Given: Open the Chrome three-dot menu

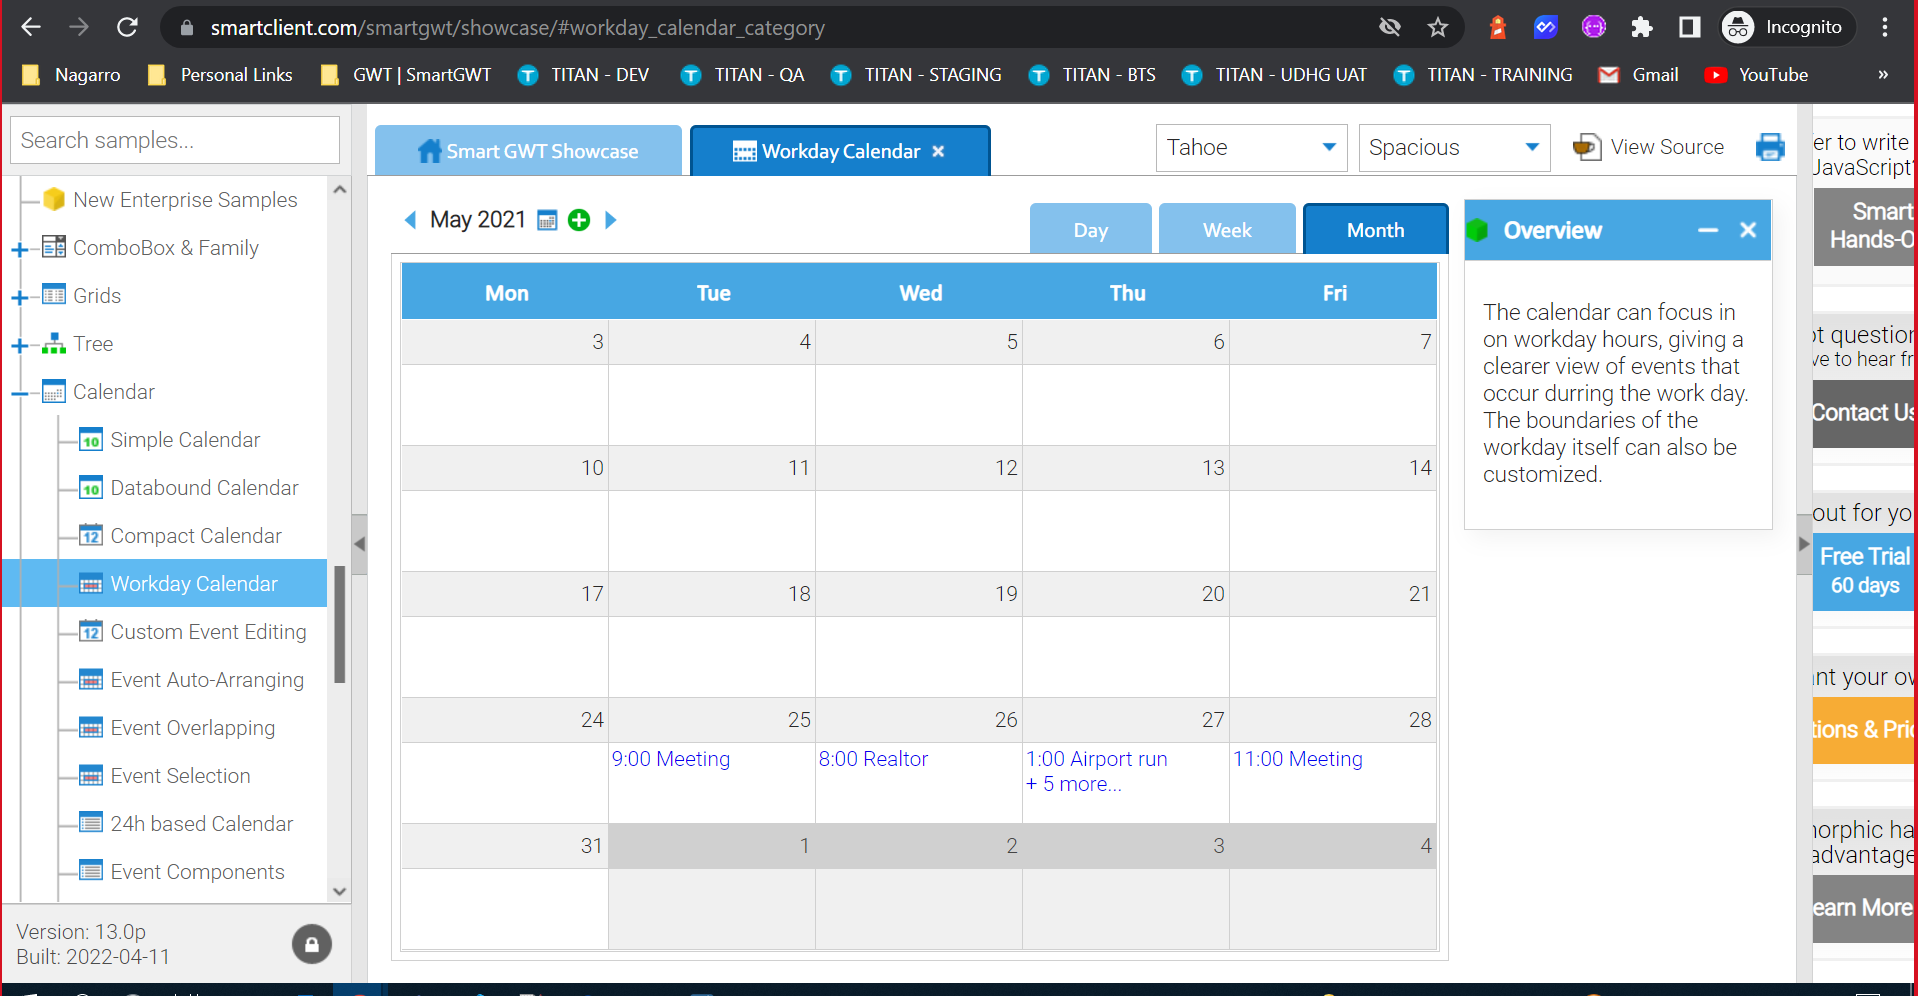Looking at the screenshot, I should click(x=1885, y=27).
